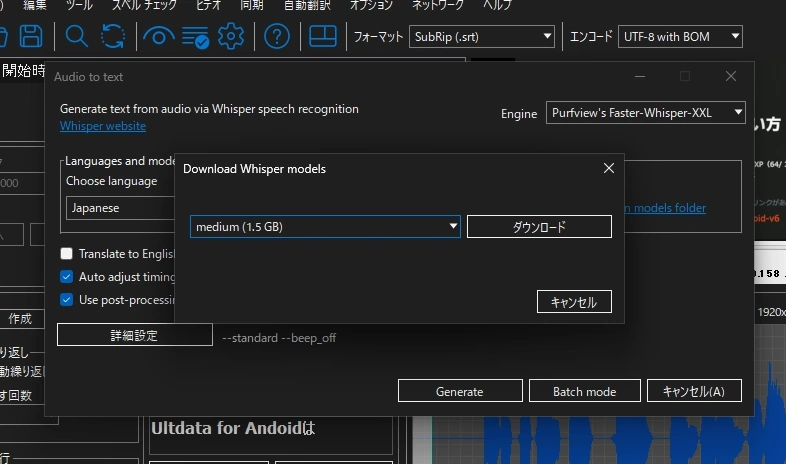Open the eye-shaped visual sync icon
This screenshot has height=464, width=786.
click(x=158, y=37)
